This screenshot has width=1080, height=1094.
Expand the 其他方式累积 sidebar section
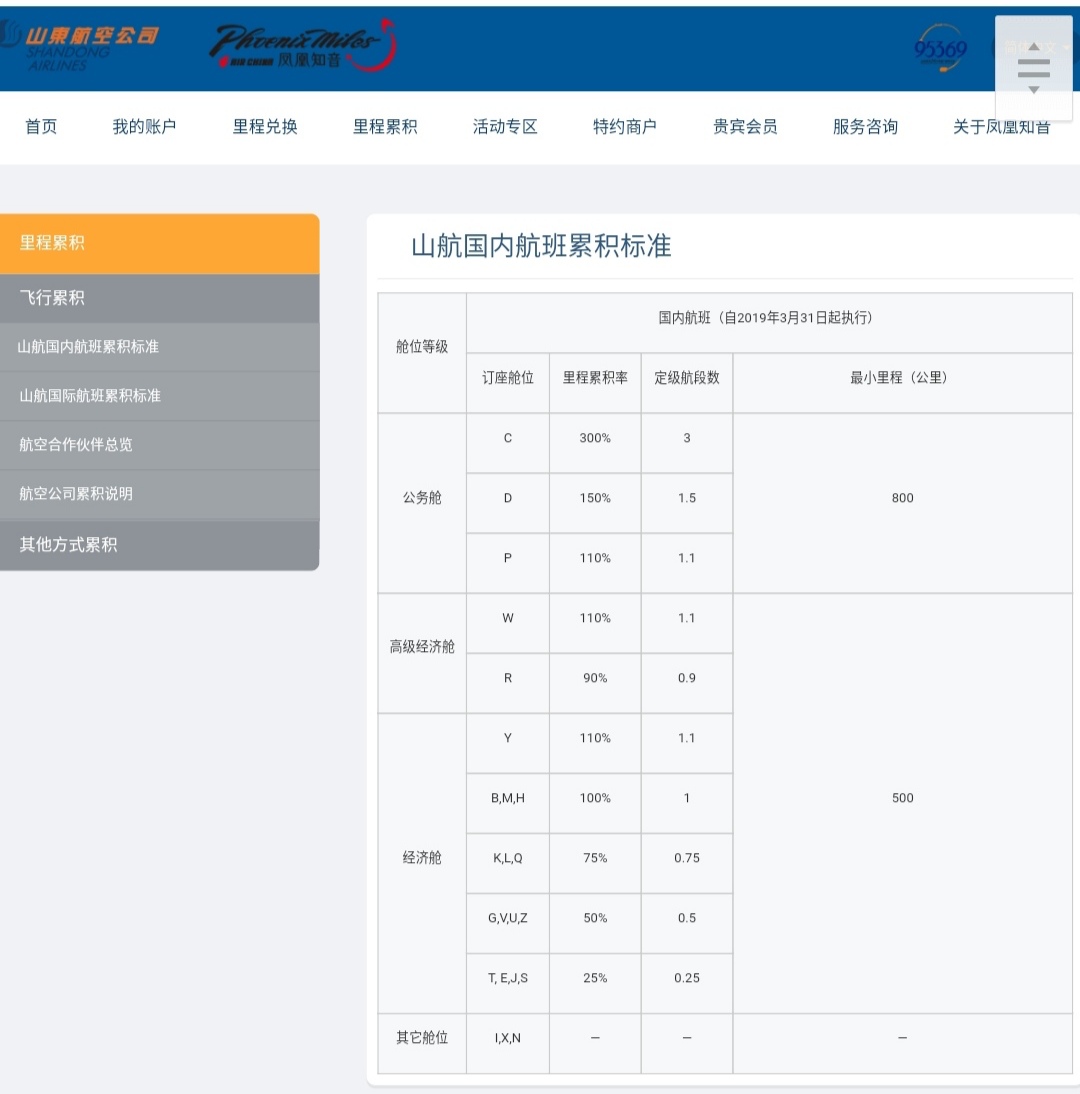[160, 545]
